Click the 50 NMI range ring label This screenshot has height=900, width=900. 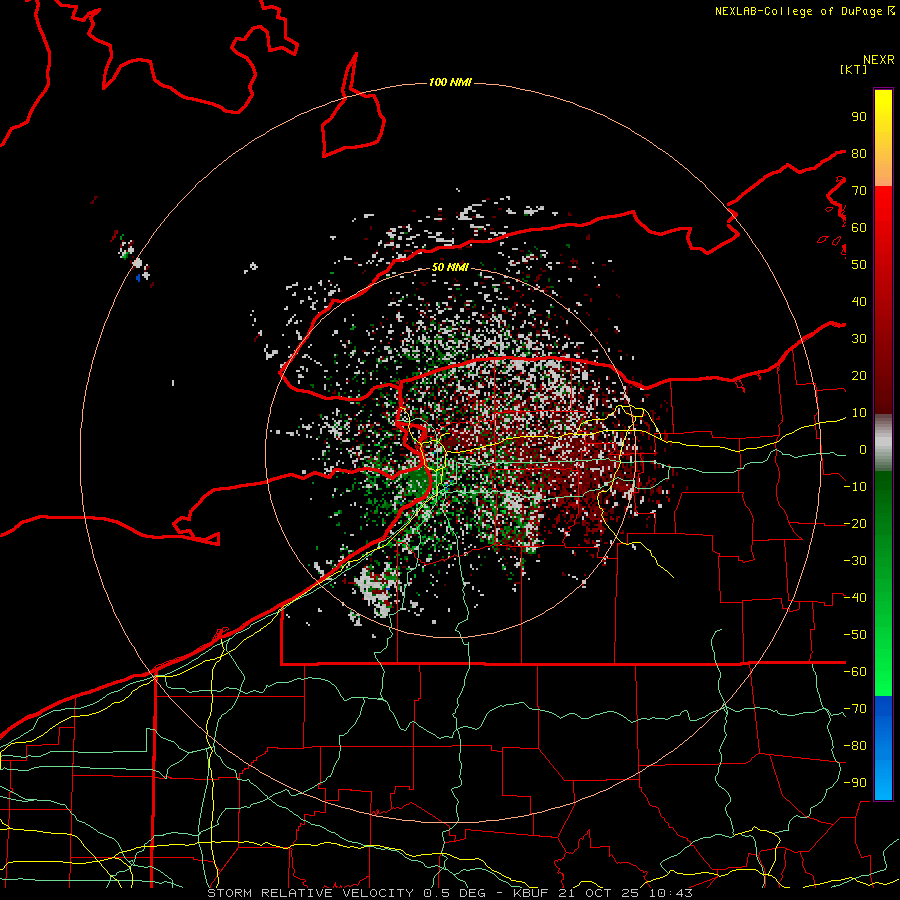pyautogui.click(x=450, y=267)
